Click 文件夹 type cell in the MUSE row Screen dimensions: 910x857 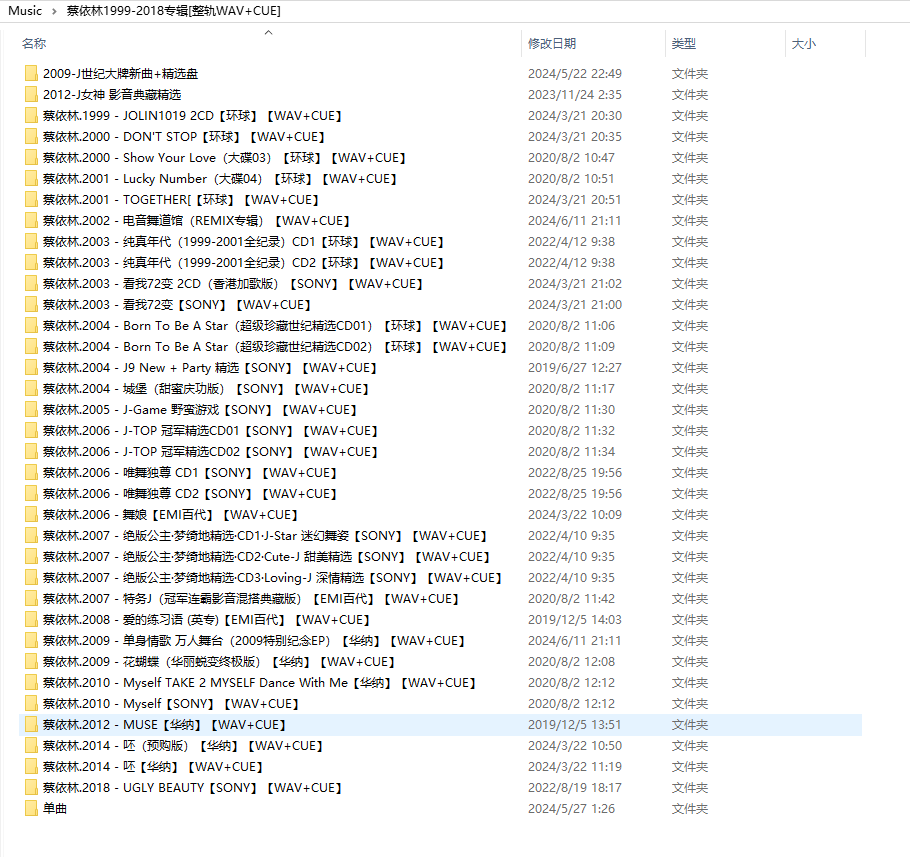(x=690, y=725)
